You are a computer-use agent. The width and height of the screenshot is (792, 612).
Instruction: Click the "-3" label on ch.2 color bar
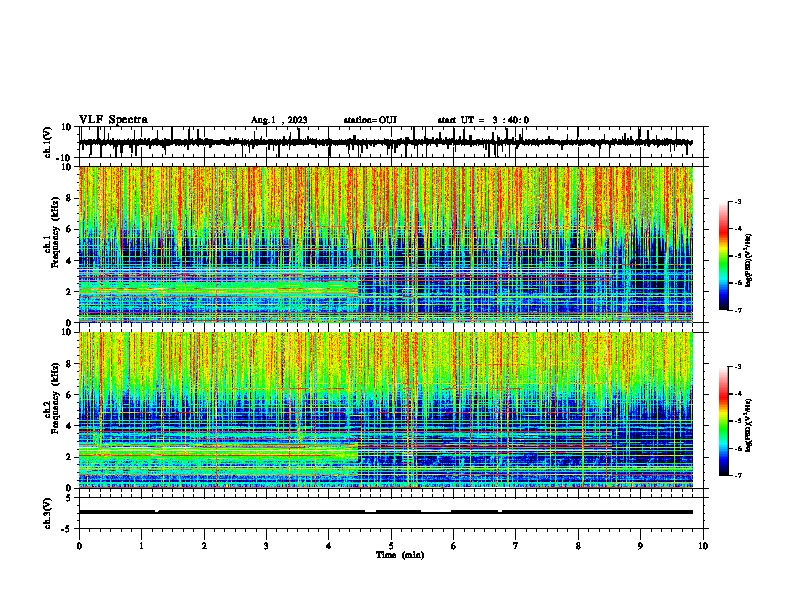(737, 367)
